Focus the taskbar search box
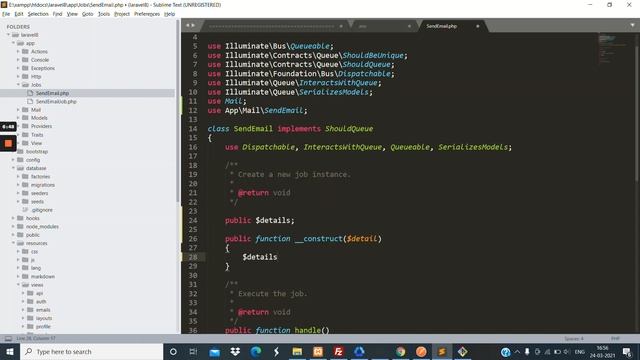The height and width of the screenshot is (360, 640). point(91,351)
